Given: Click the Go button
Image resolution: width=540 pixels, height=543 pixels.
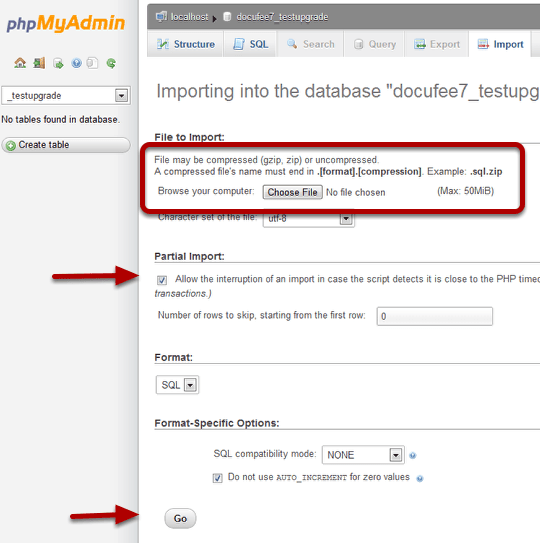Looking at the screenshot, I should (x=180, y=518).
